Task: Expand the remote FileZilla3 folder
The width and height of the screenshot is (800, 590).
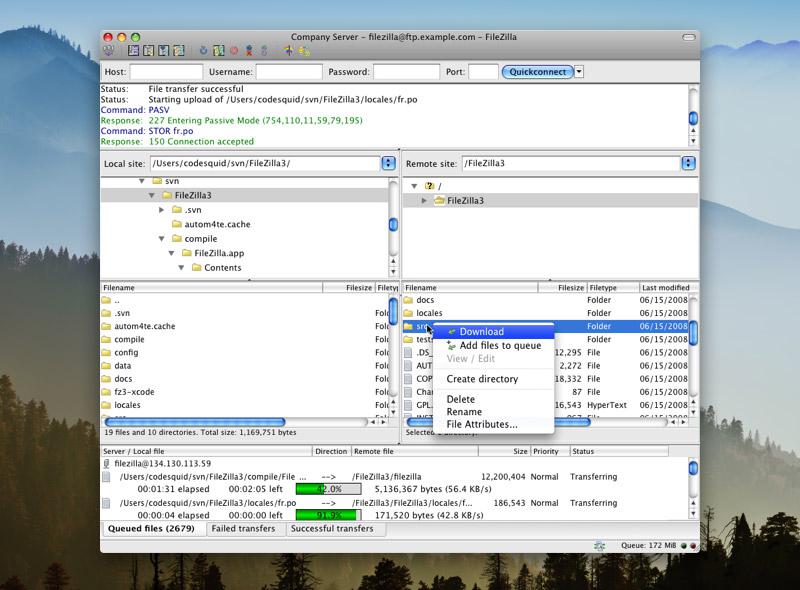Action: pyautogui.click(x=424, y=201)
